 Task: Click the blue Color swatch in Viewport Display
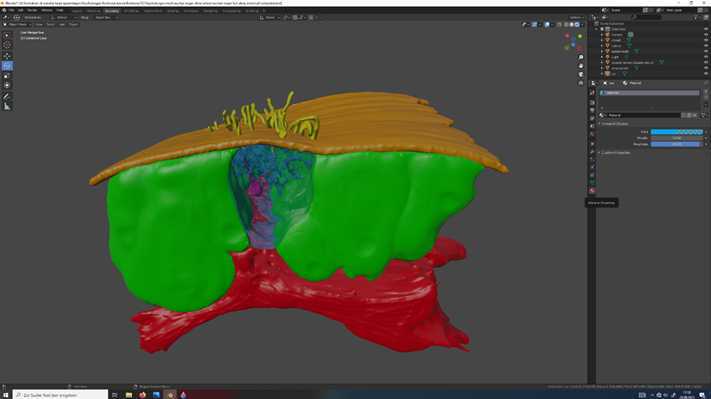tap(677, 132)
